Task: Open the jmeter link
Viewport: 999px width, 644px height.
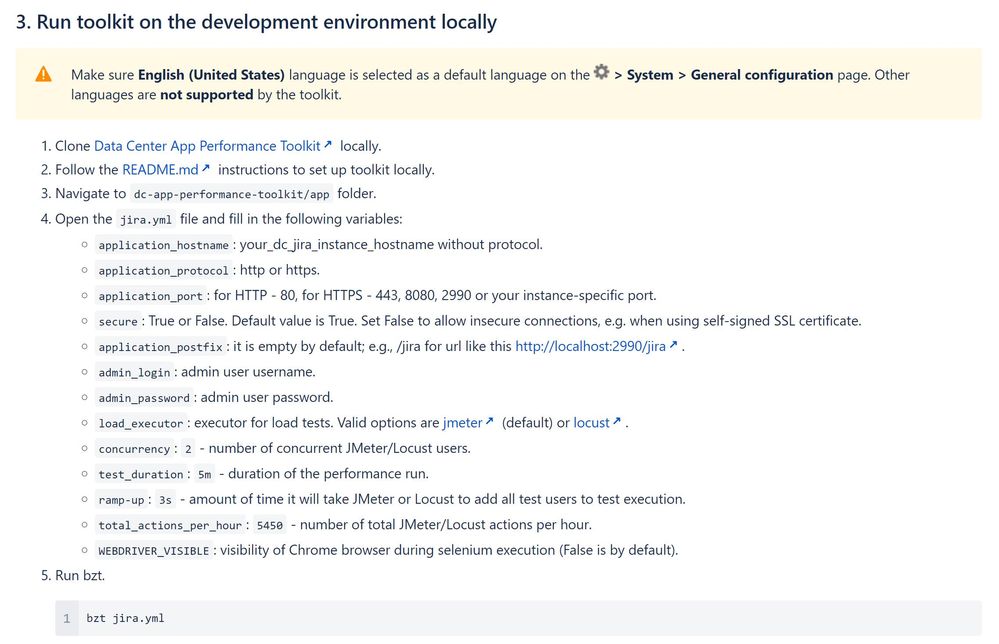Action: [x=463, y=422]
